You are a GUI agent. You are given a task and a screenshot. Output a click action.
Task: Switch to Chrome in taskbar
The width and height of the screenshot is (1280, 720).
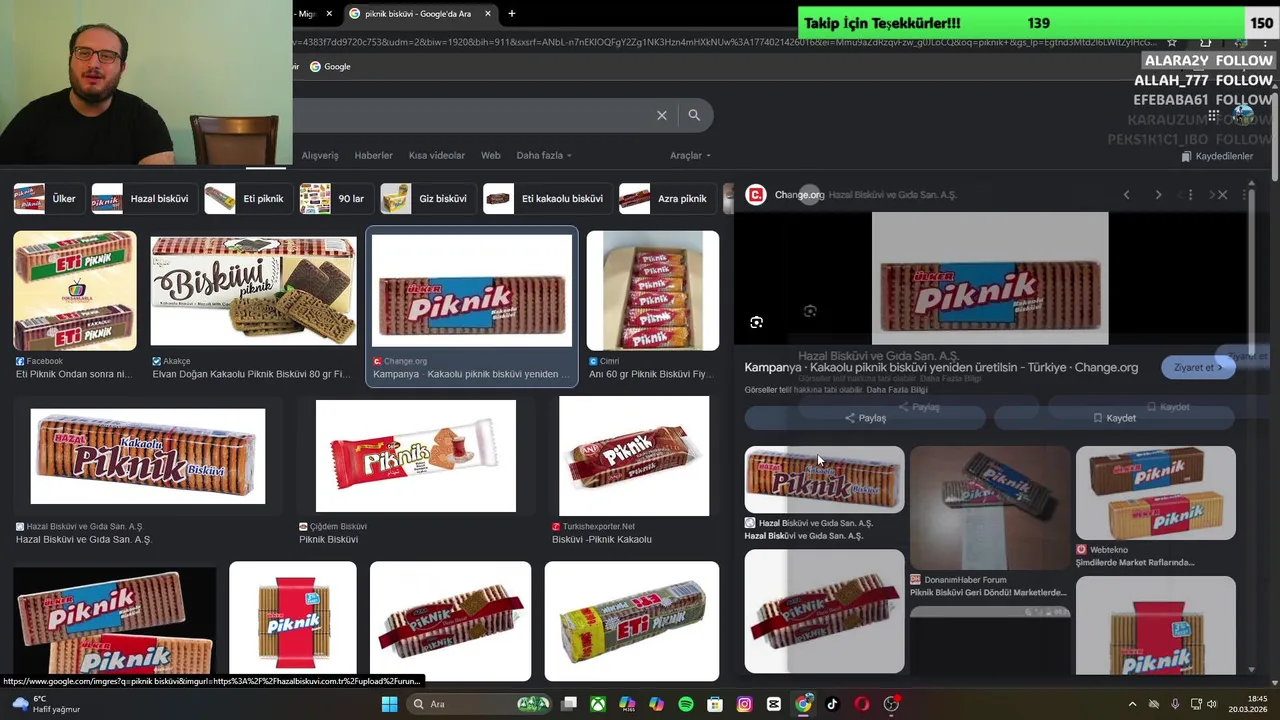(x=803, y=704)
